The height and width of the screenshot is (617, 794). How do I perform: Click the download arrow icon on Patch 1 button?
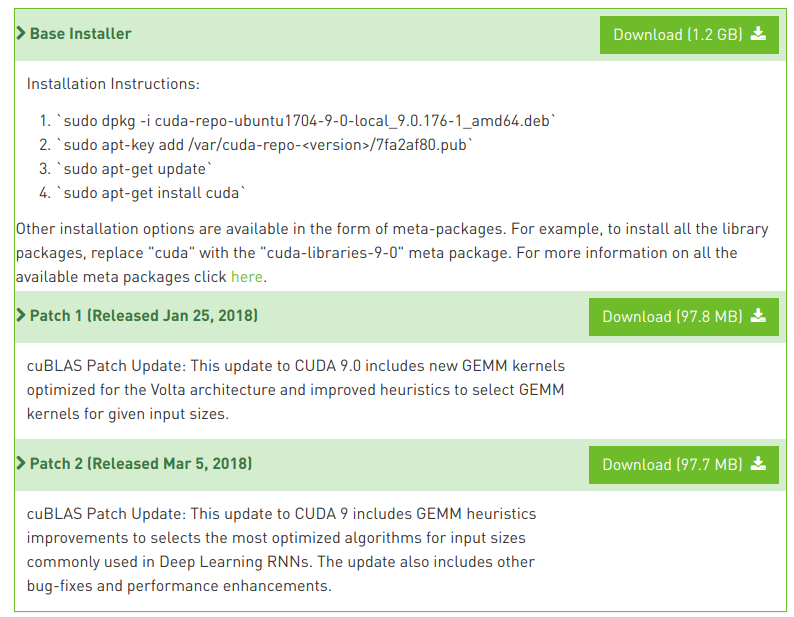coord(758,316)
